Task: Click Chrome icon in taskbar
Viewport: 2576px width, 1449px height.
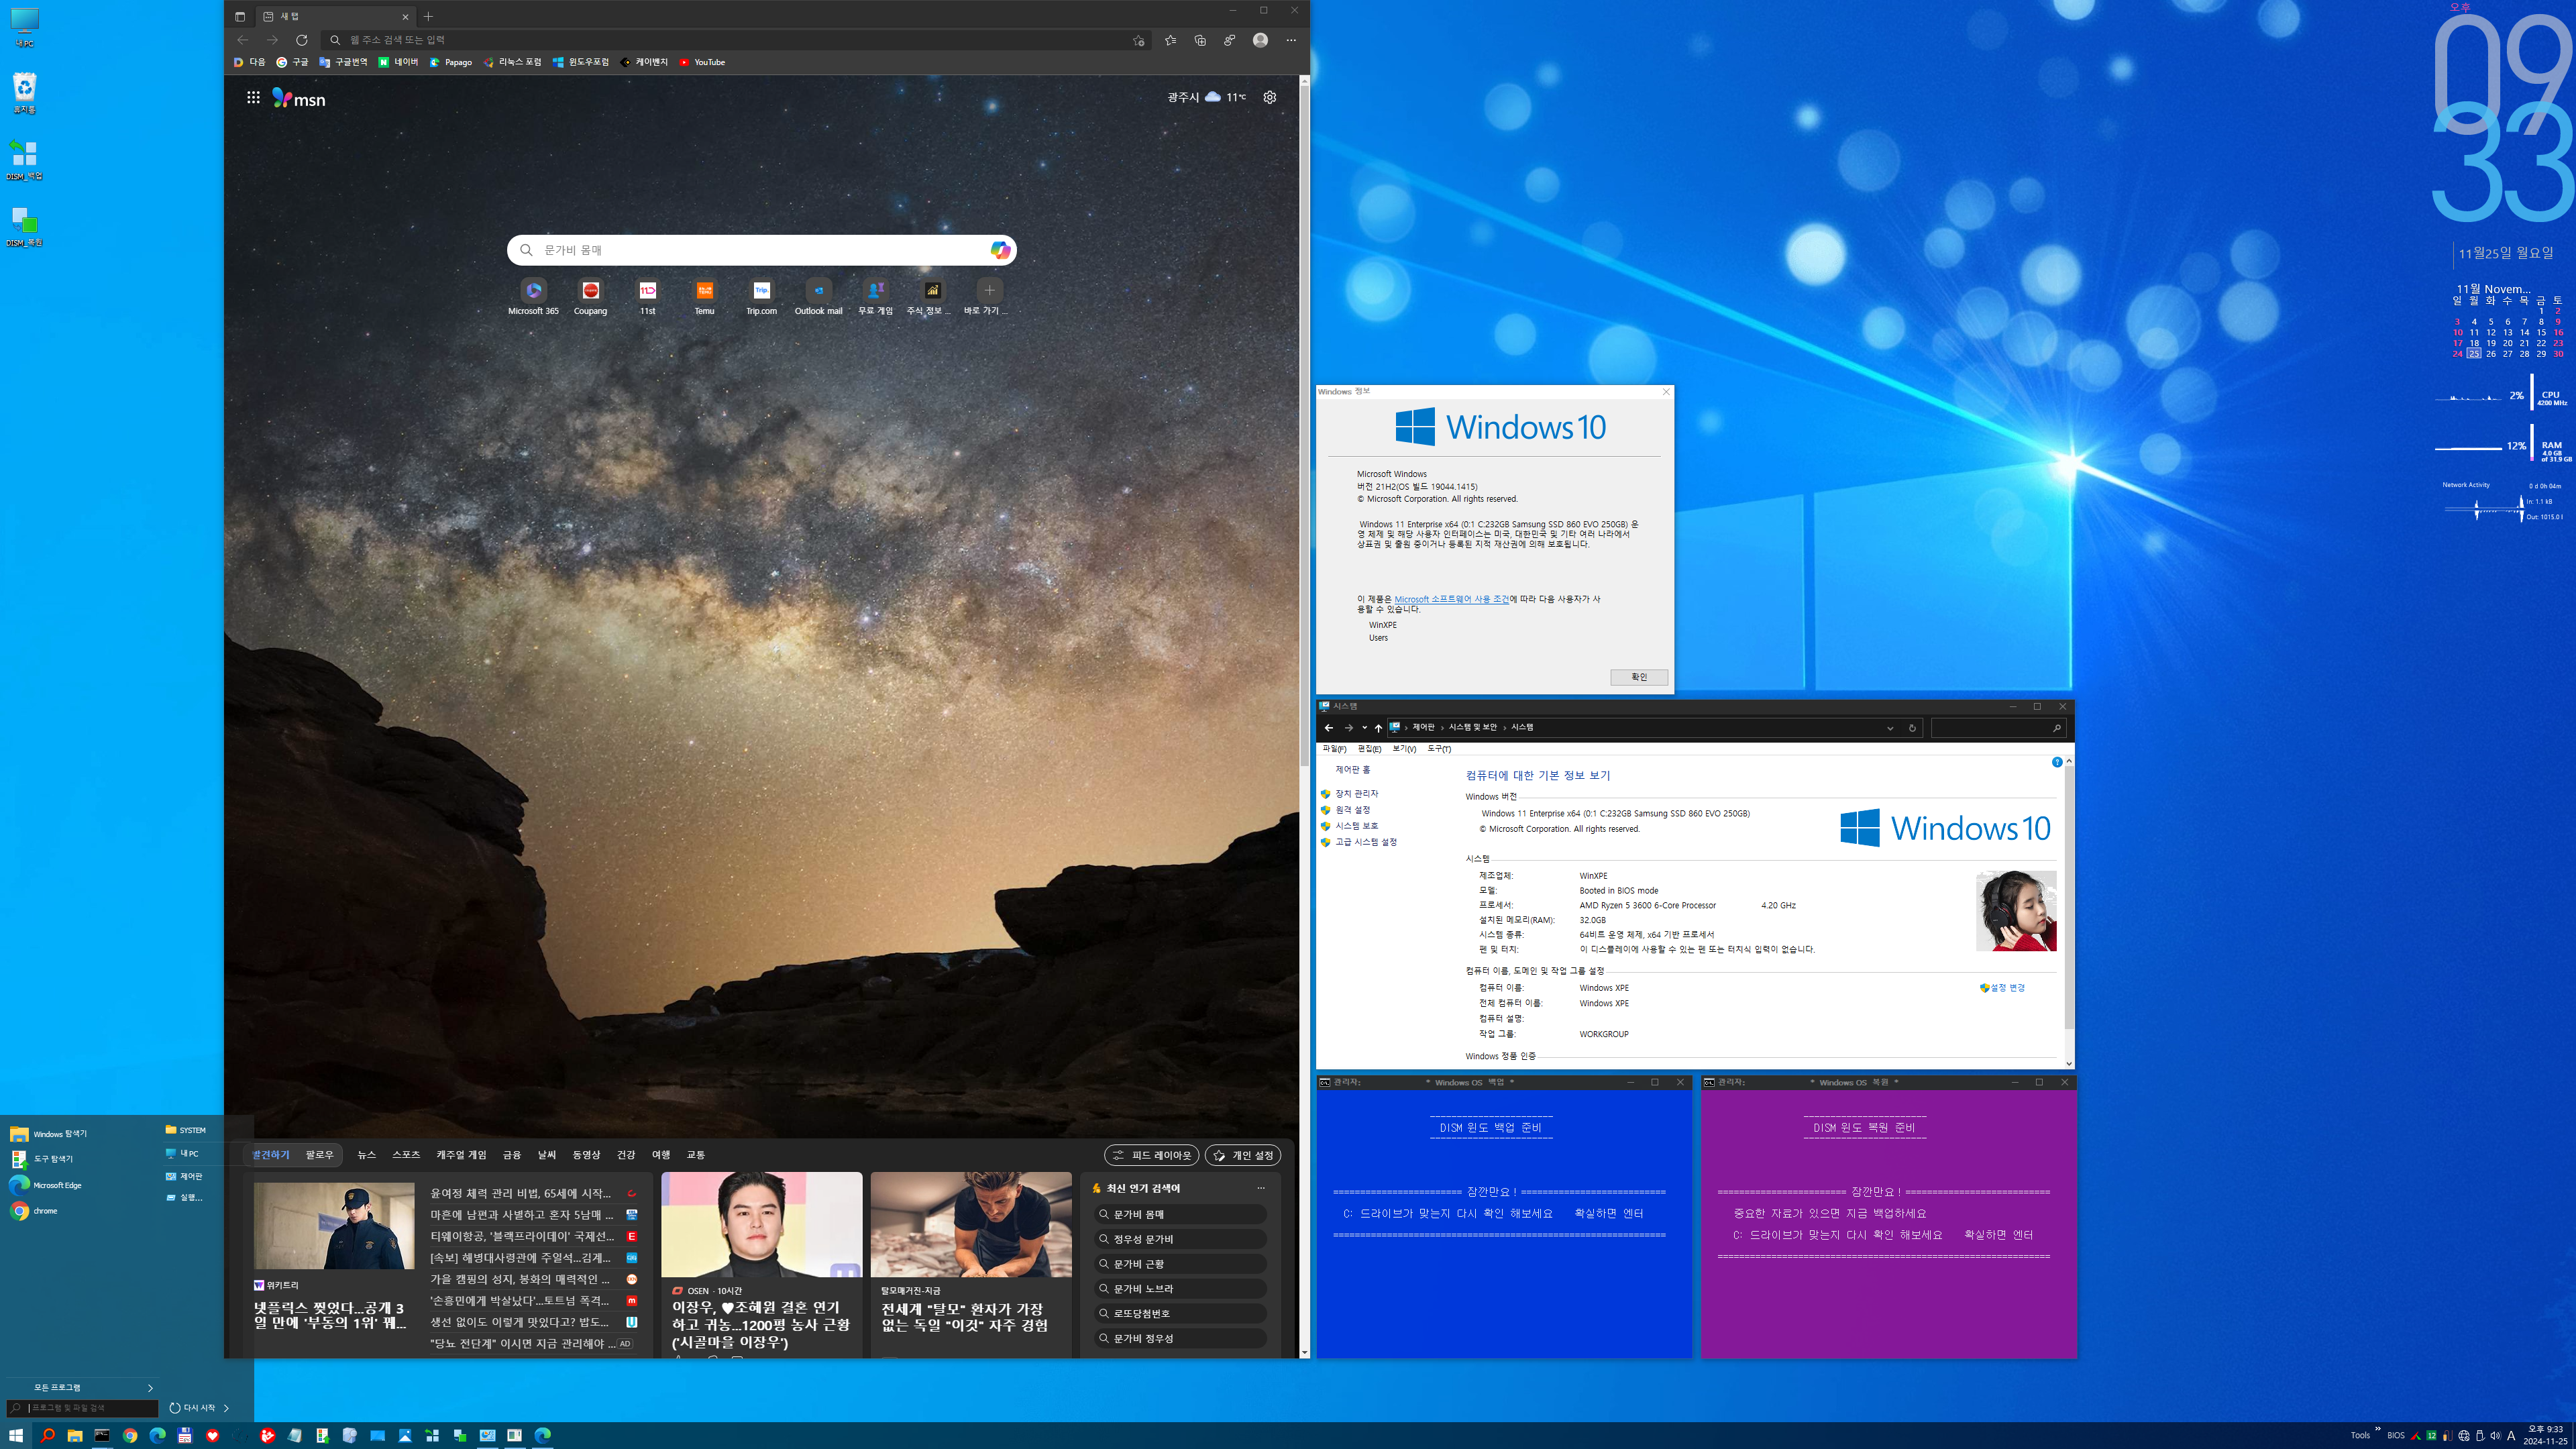Action: pyautogui.click(x=130, y=1435)
